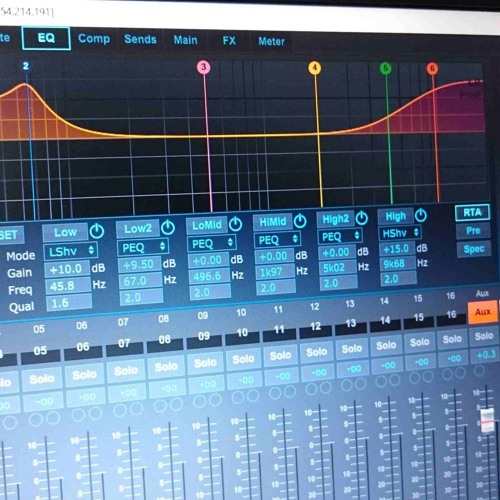Click Low2 gain field +9.50
500x500 pixels.
(x=139, y=264)
